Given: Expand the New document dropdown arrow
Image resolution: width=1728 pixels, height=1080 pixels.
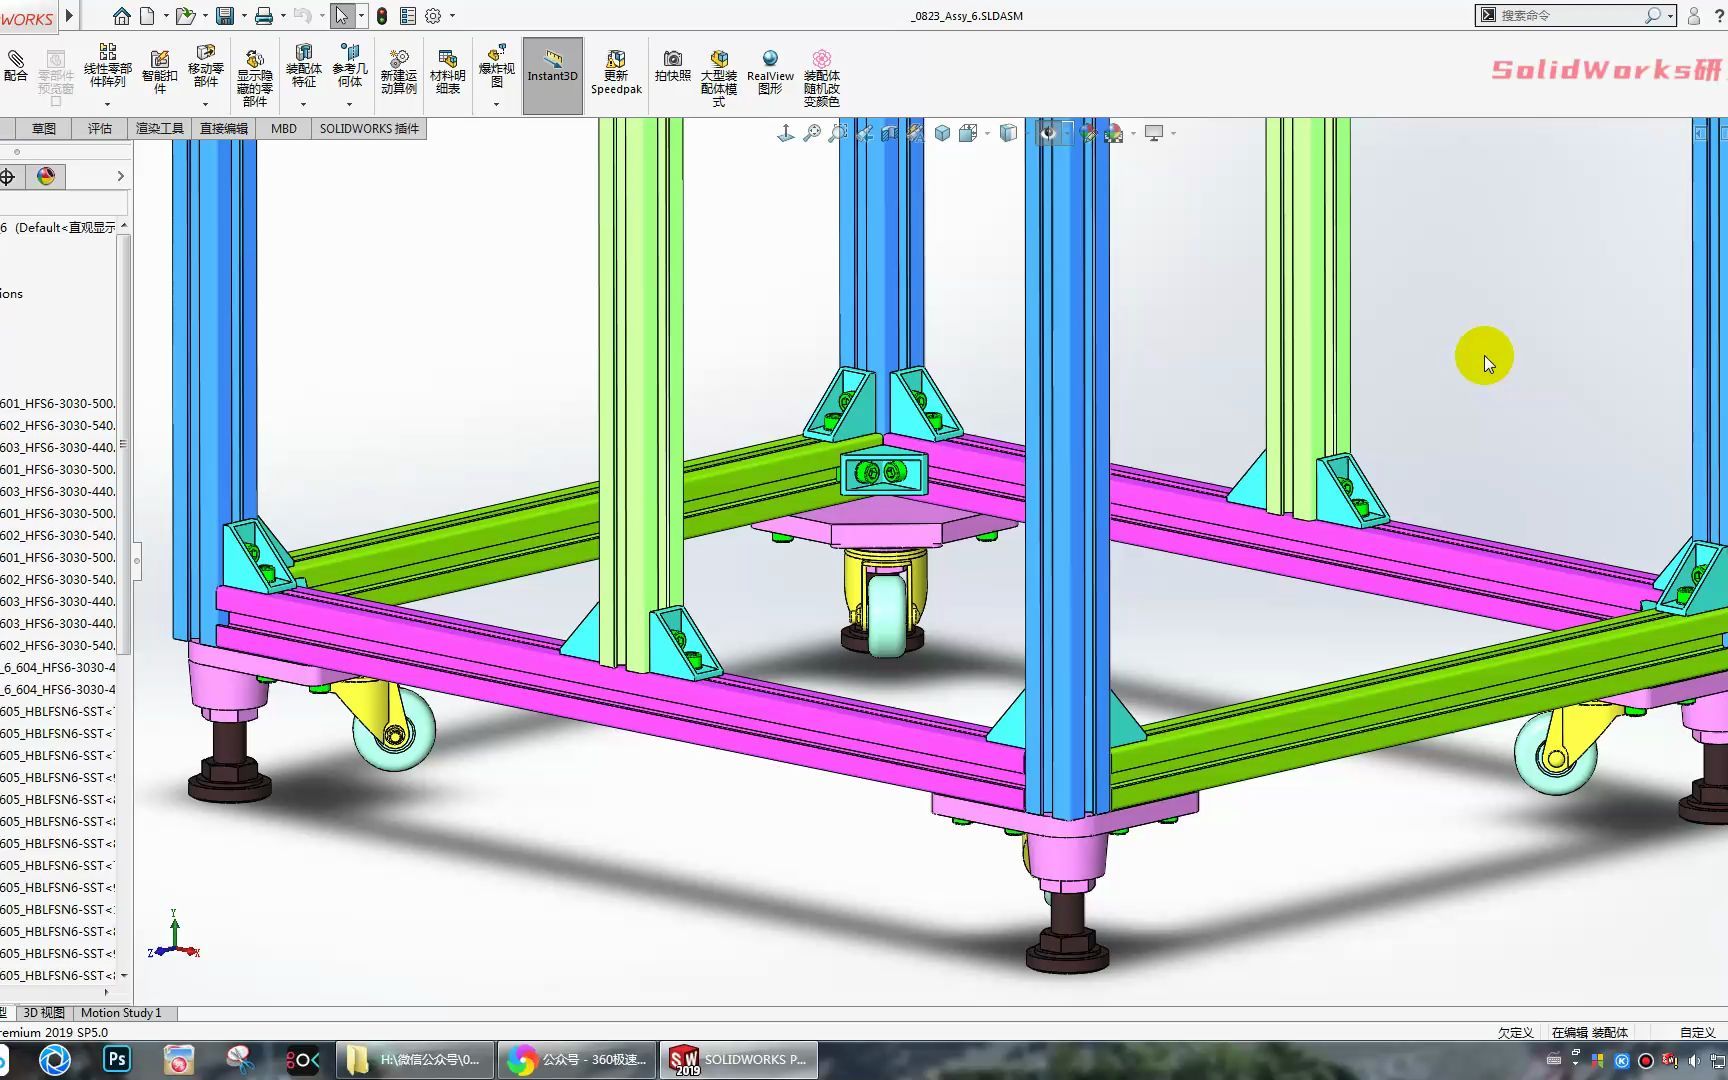Looking at the screenshot, I should tap(166, 16).
